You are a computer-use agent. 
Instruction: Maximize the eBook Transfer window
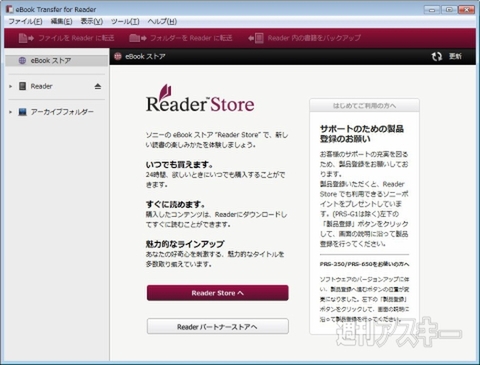[449, 10]
